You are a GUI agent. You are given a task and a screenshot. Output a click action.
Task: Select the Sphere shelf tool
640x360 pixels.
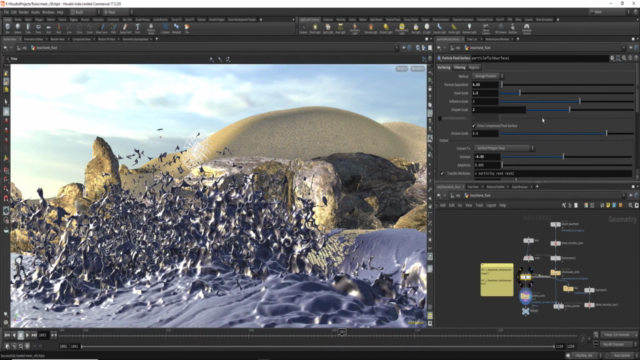tap(18, 28)
